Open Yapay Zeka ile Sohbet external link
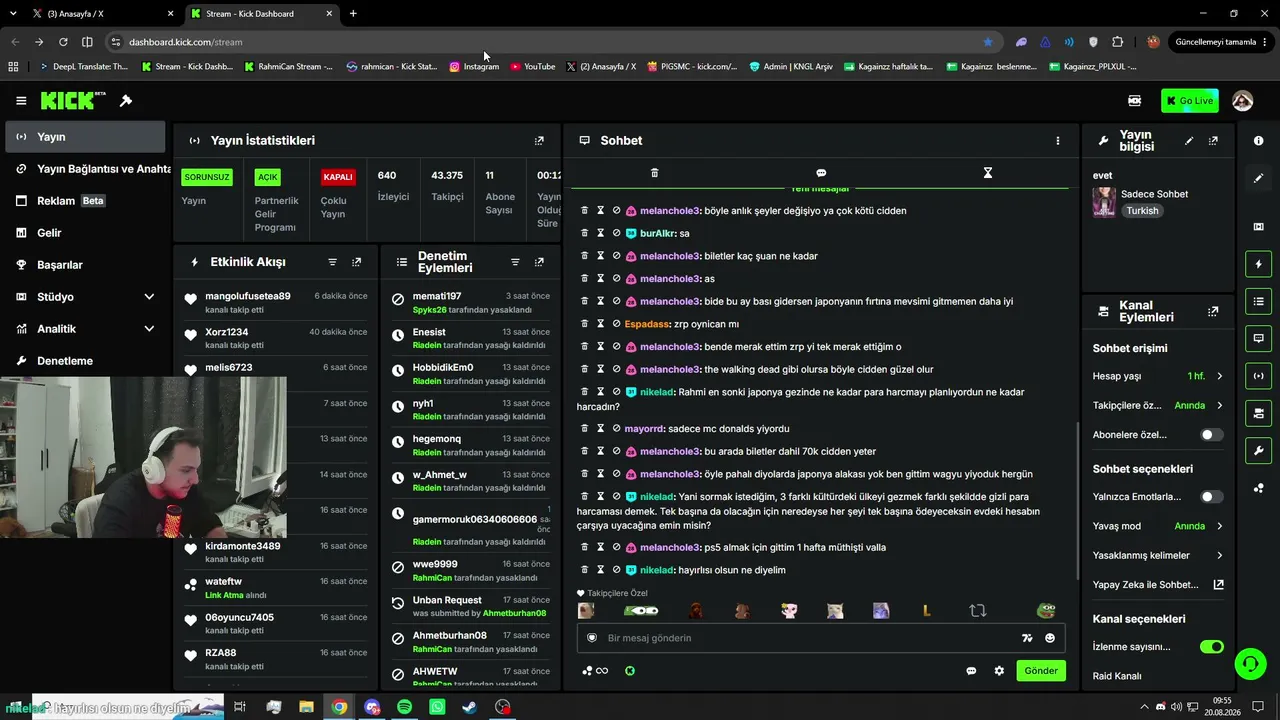The height and width of the screenshot is (720, 1280). pyautogui.click(x=1219, y=585)
